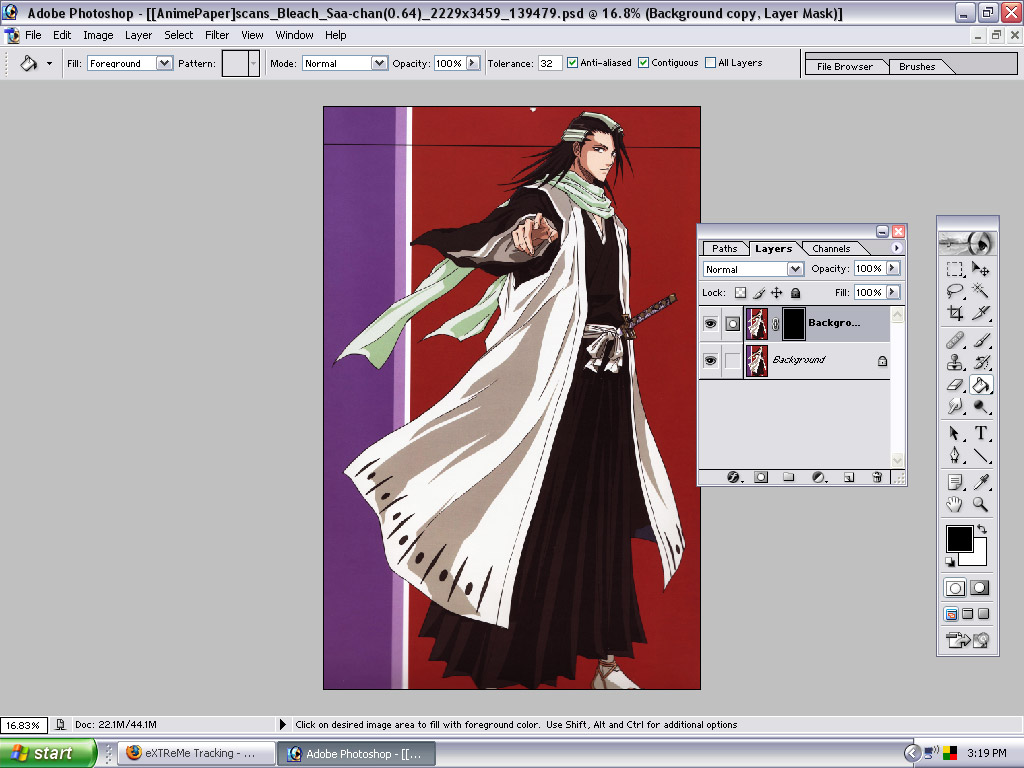Select the Rectangular Marquee tool

(x=955, y=269)
